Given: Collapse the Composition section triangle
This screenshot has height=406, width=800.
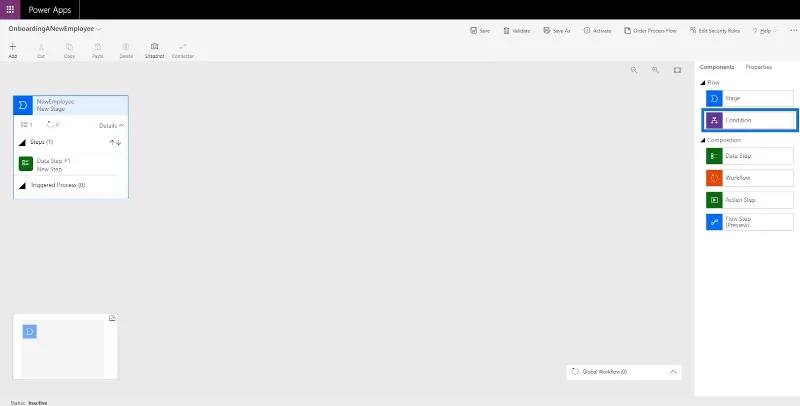Looking at the screenshot, I should [703, 140].
